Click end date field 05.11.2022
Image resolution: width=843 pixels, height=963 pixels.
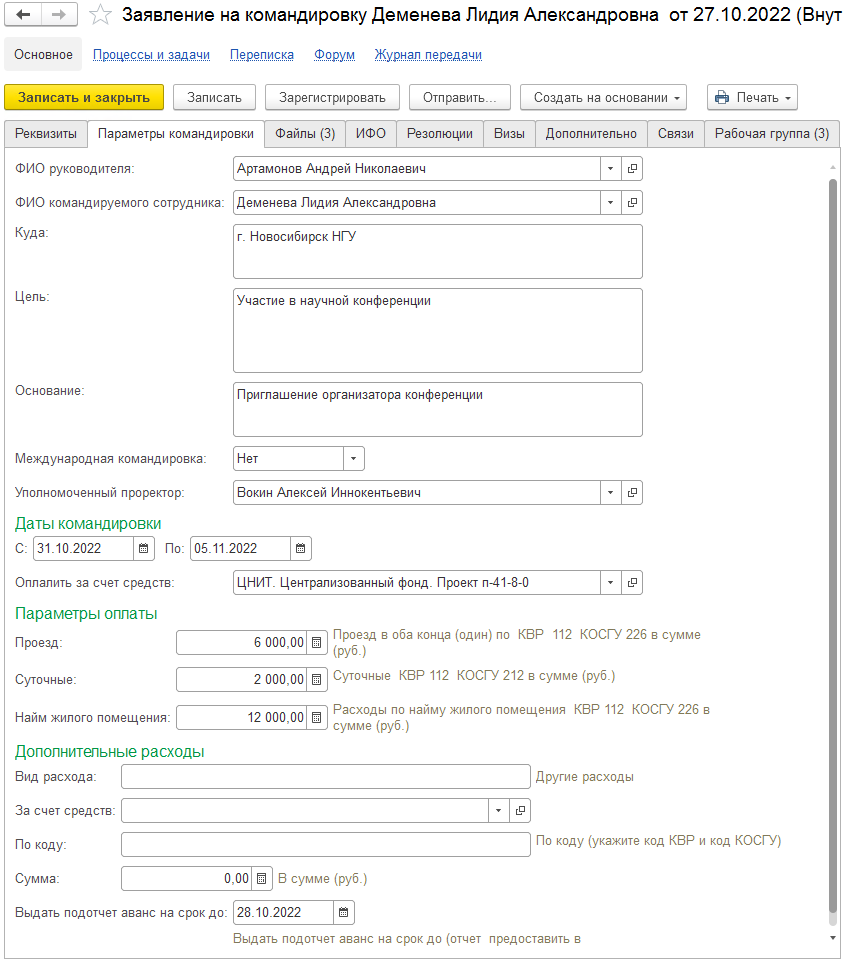[x=241, y=548]
